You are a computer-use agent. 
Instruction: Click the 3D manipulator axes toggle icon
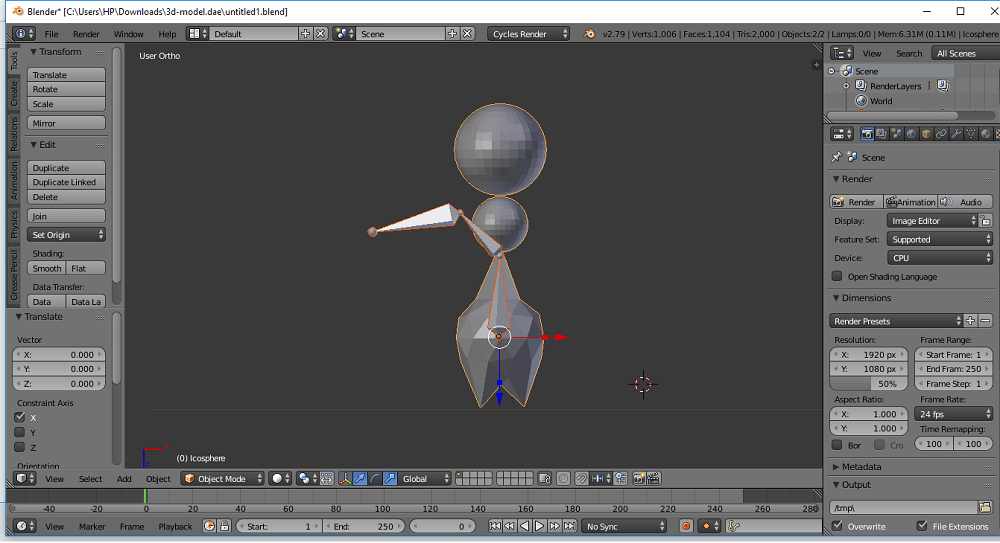pos(345,479)
